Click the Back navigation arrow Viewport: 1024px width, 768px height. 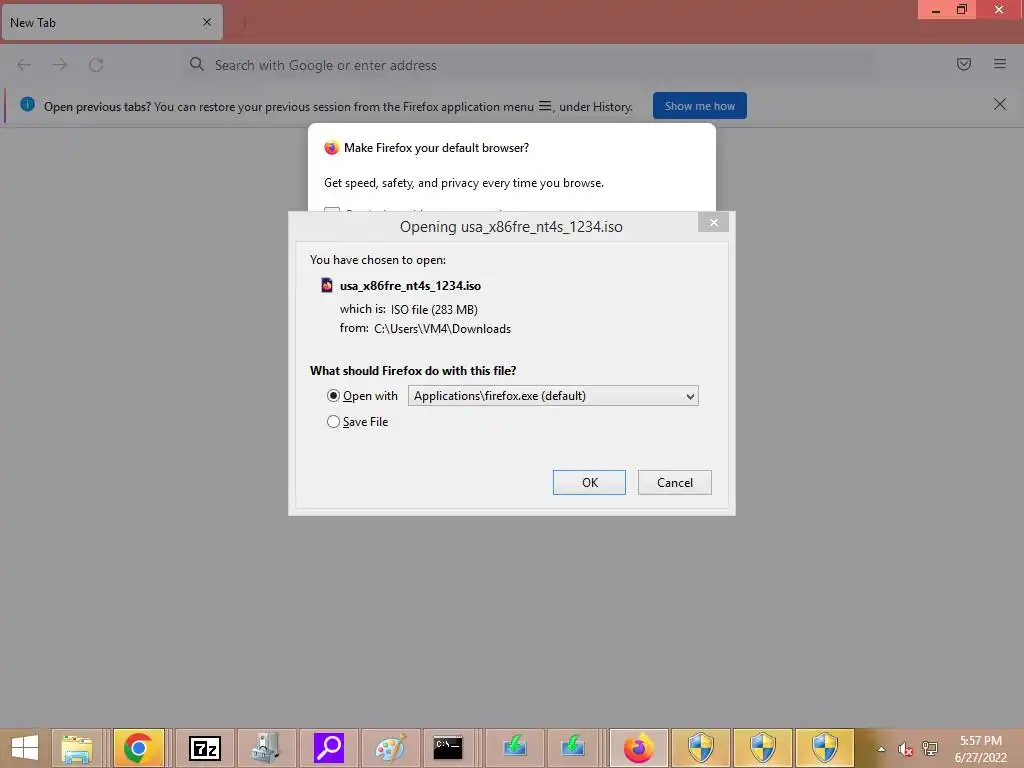pos(24,65)
